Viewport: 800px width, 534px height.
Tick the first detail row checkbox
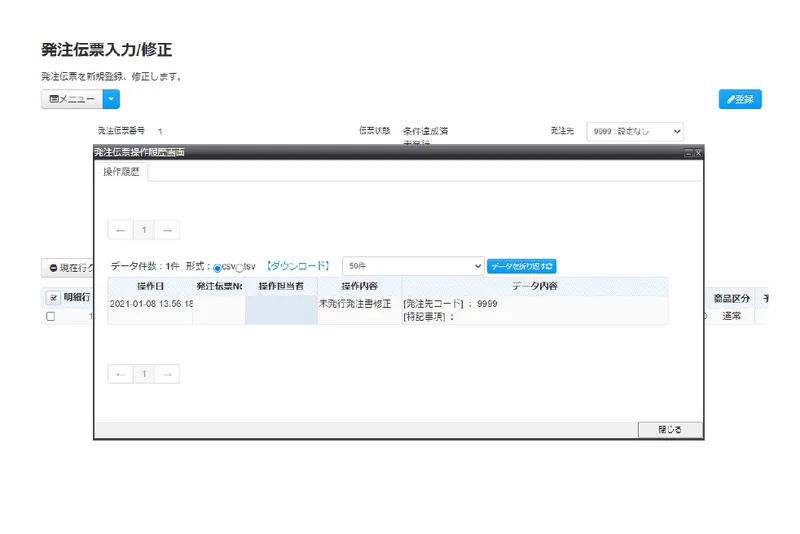point(51,316)
